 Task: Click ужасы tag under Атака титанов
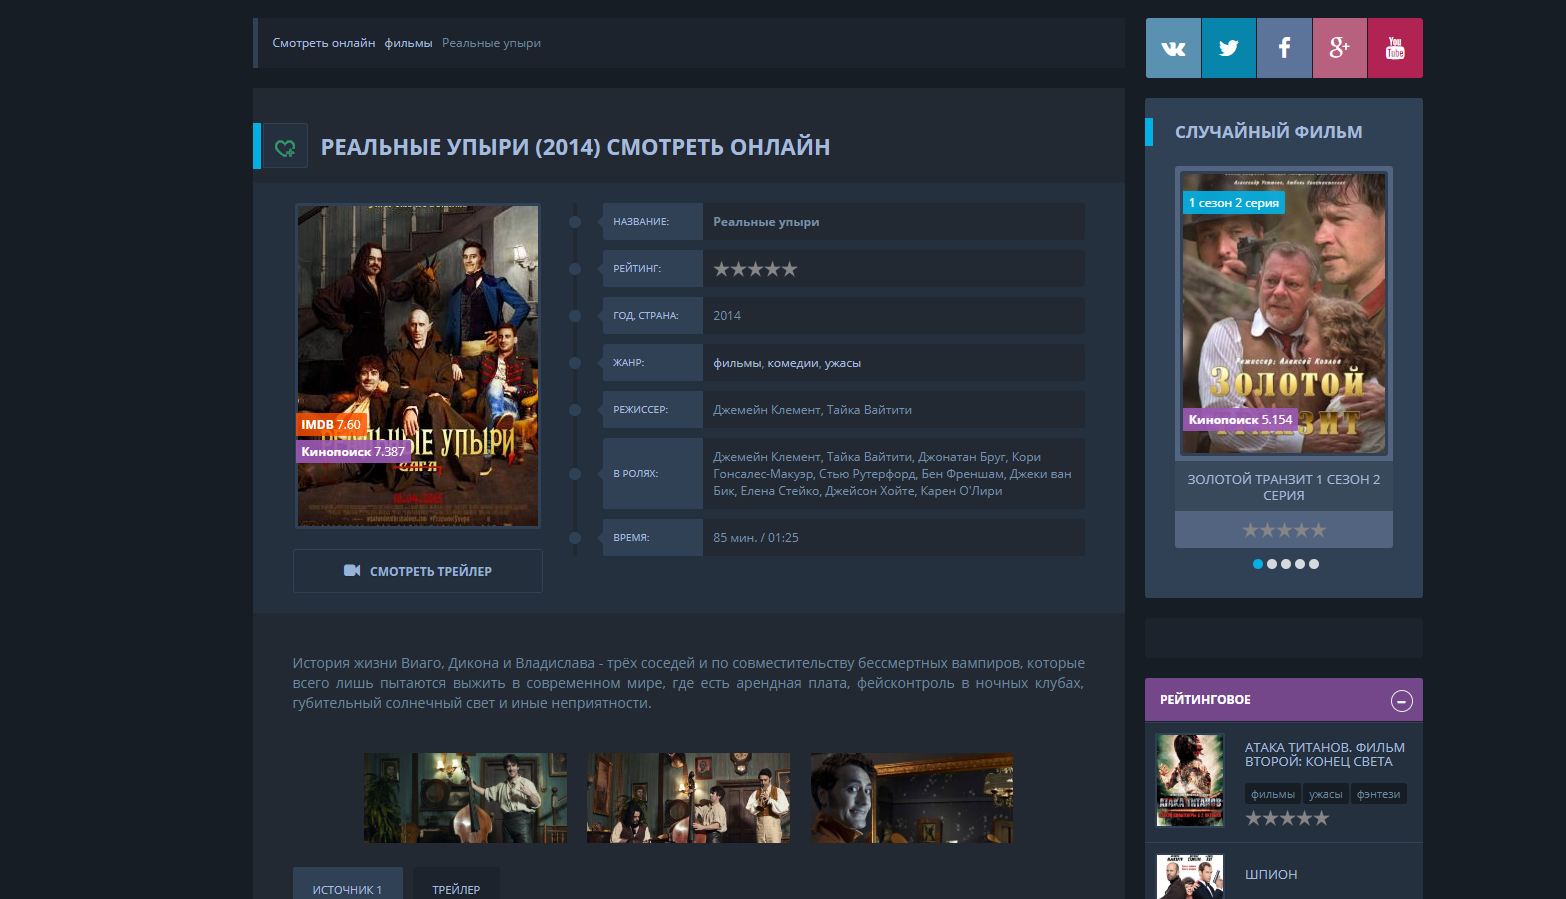click(1326, 794)
